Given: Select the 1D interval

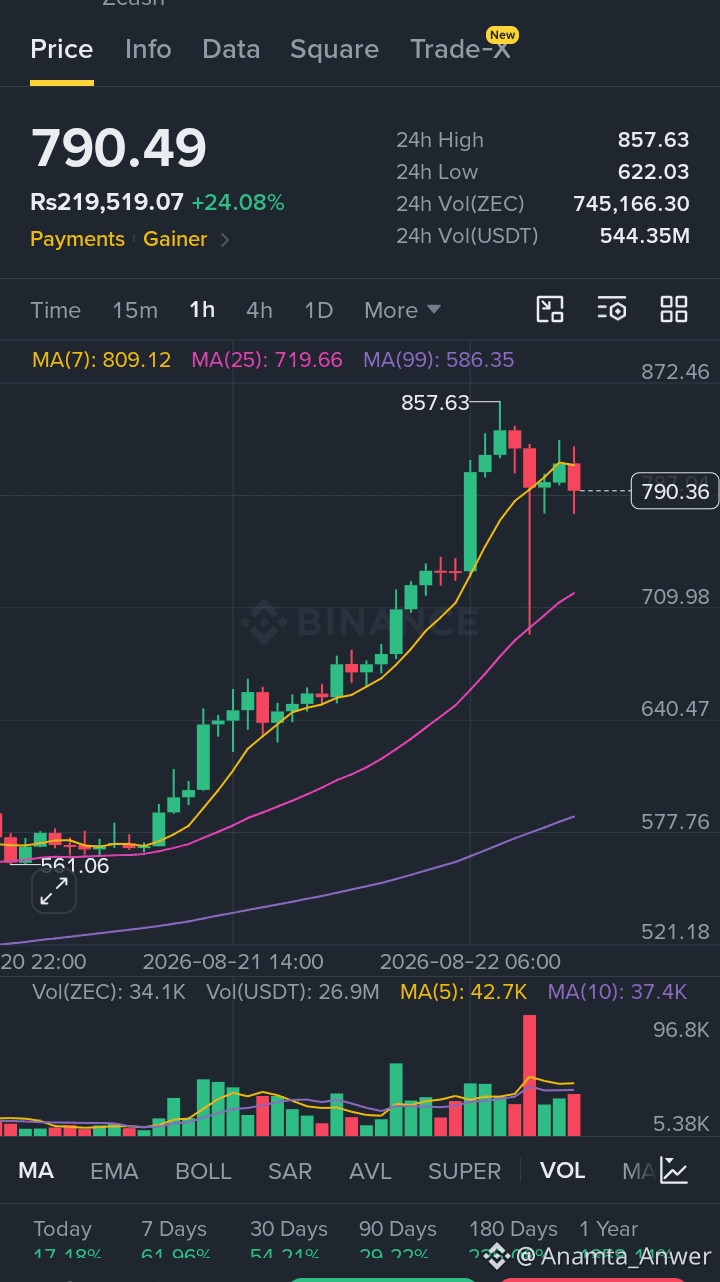Looking at the screenshot, I should click(x=318, y=310).
